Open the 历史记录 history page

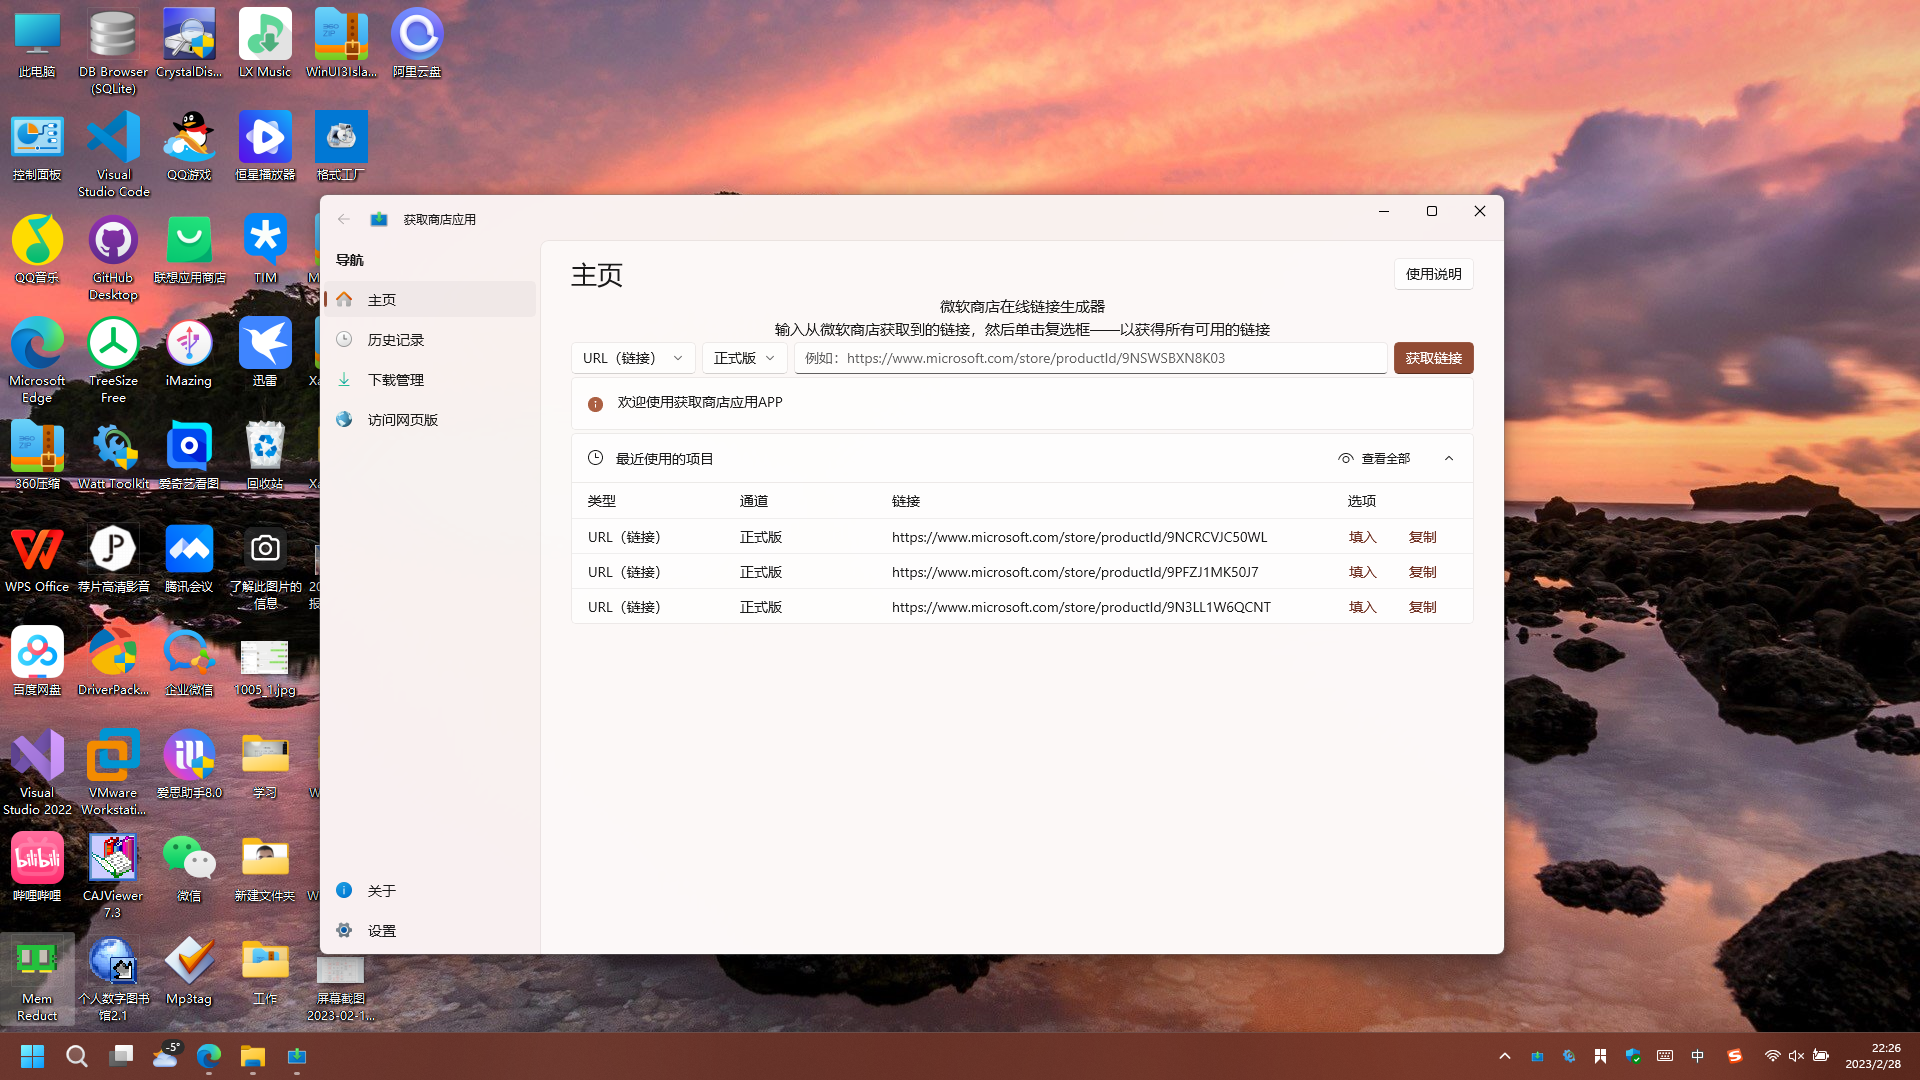click(x=396, y=340)
